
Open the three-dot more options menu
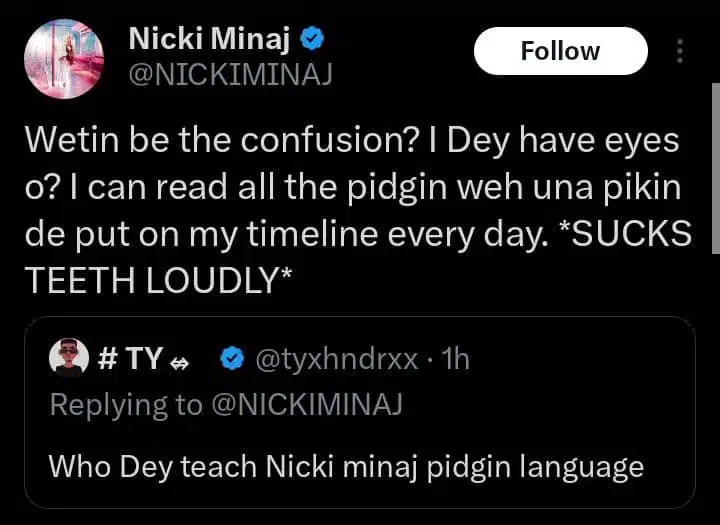680,52
